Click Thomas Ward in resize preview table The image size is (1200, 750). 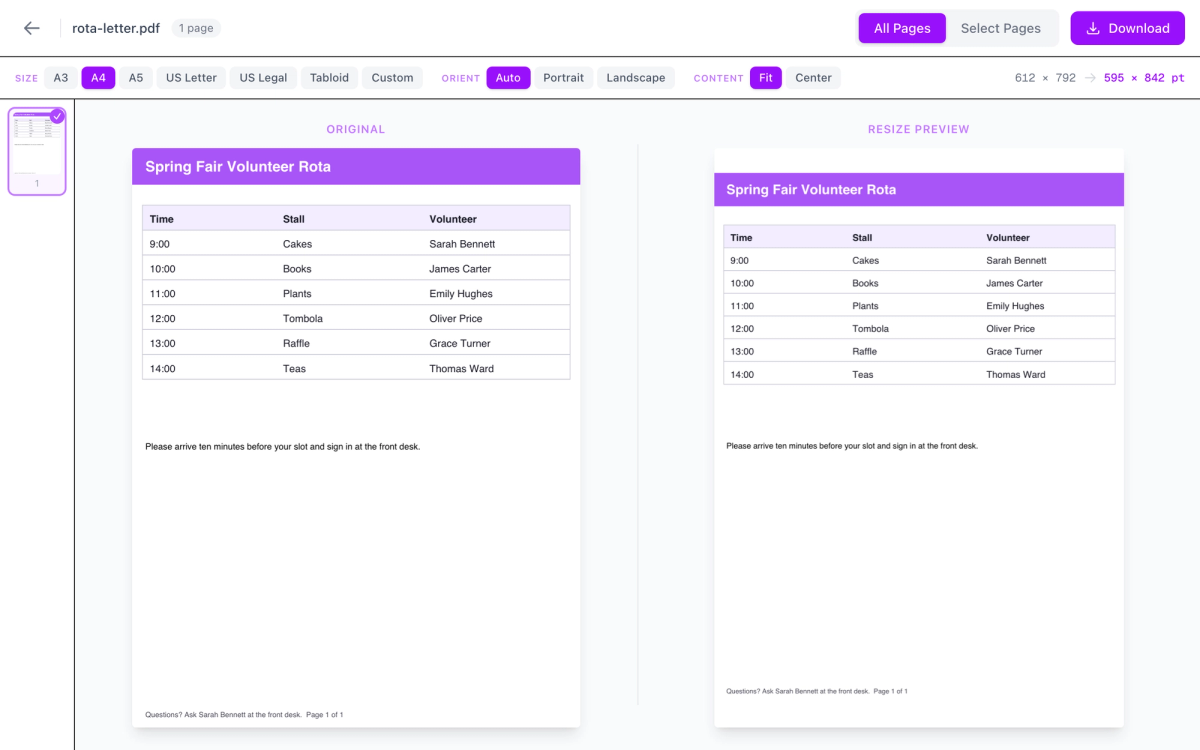[x=1016, y=375]
